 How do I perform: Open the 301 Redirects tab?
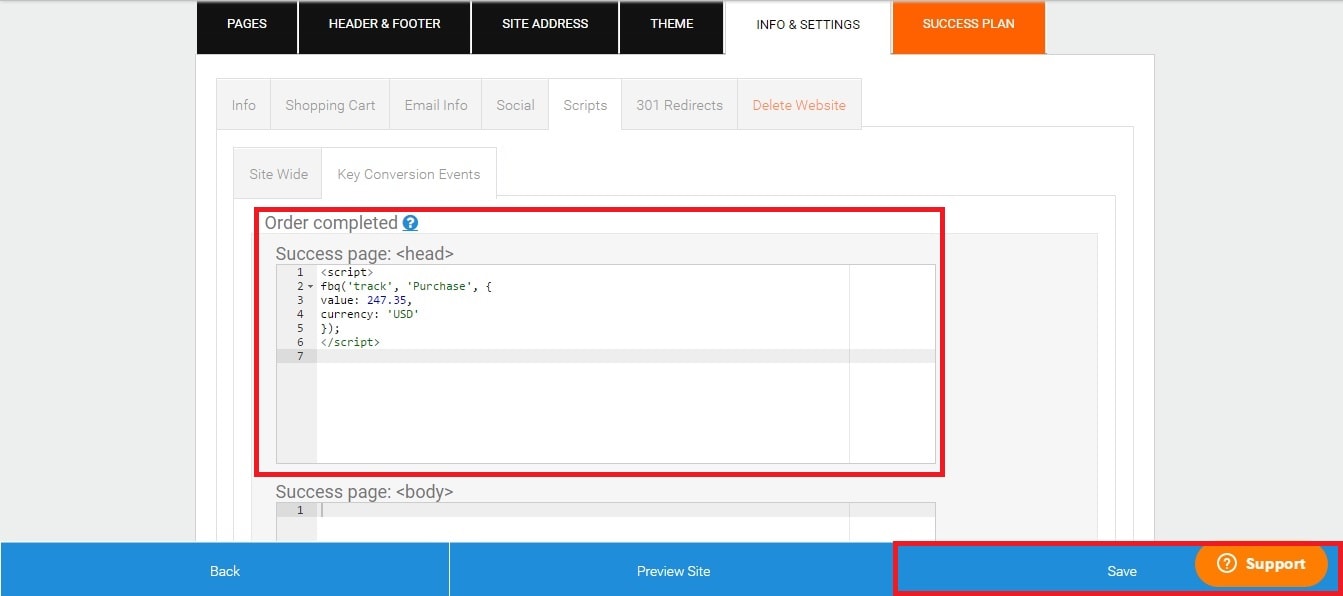[678, 104]
